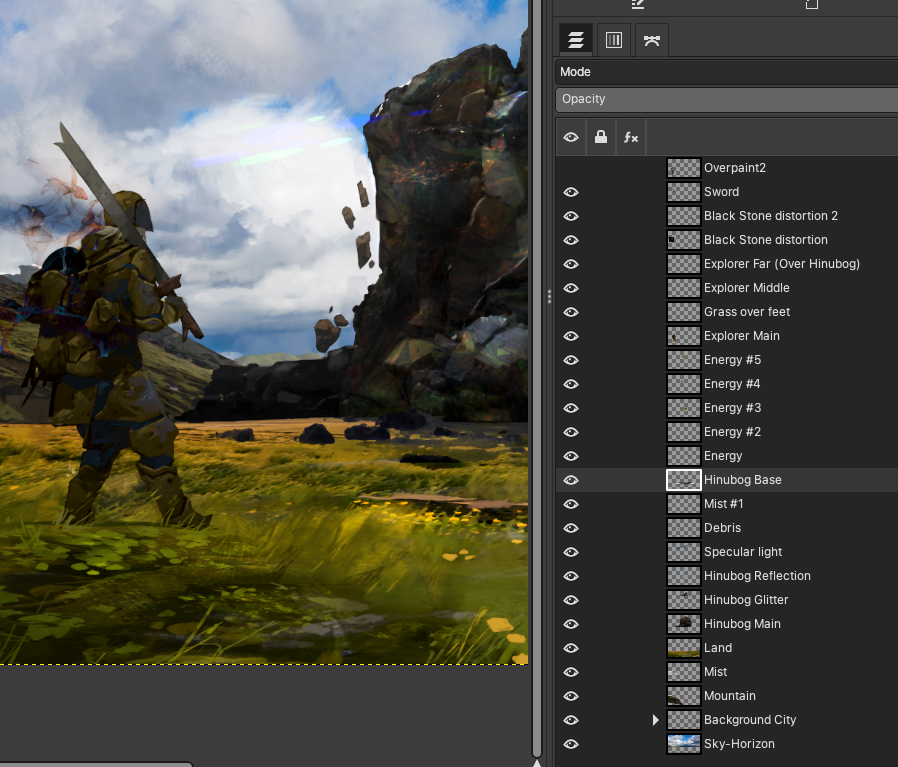898x767 pixels.
Task: Hide the Hinubog Reflection layer
Action: click(x=571, y=576)
